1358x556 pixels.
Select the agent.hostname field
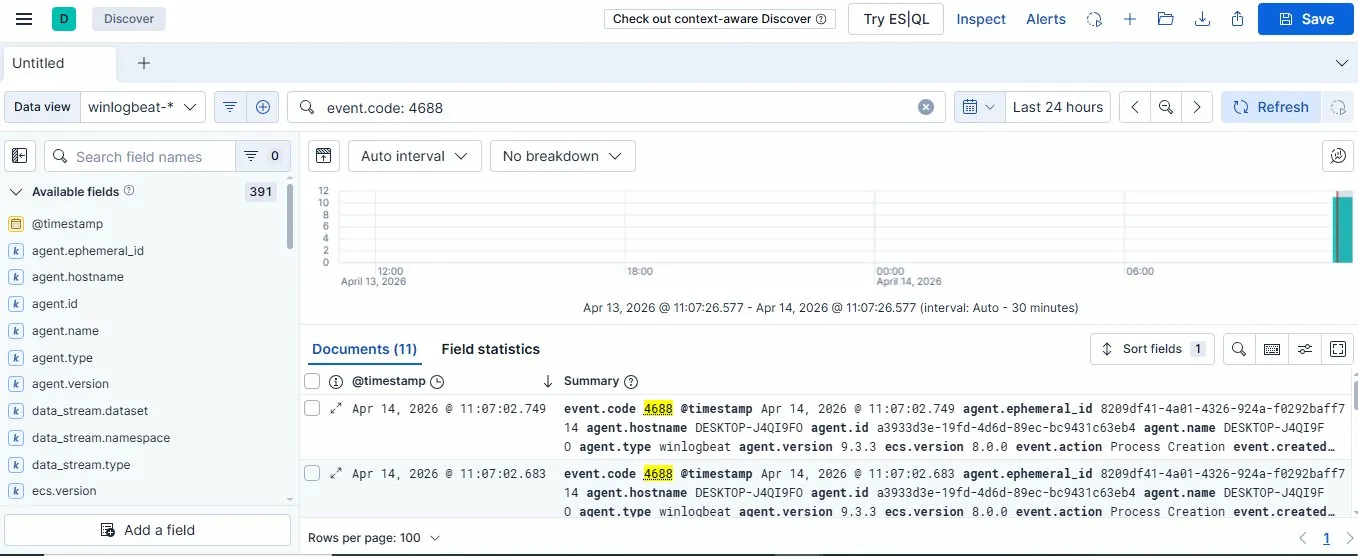[78, 277]
